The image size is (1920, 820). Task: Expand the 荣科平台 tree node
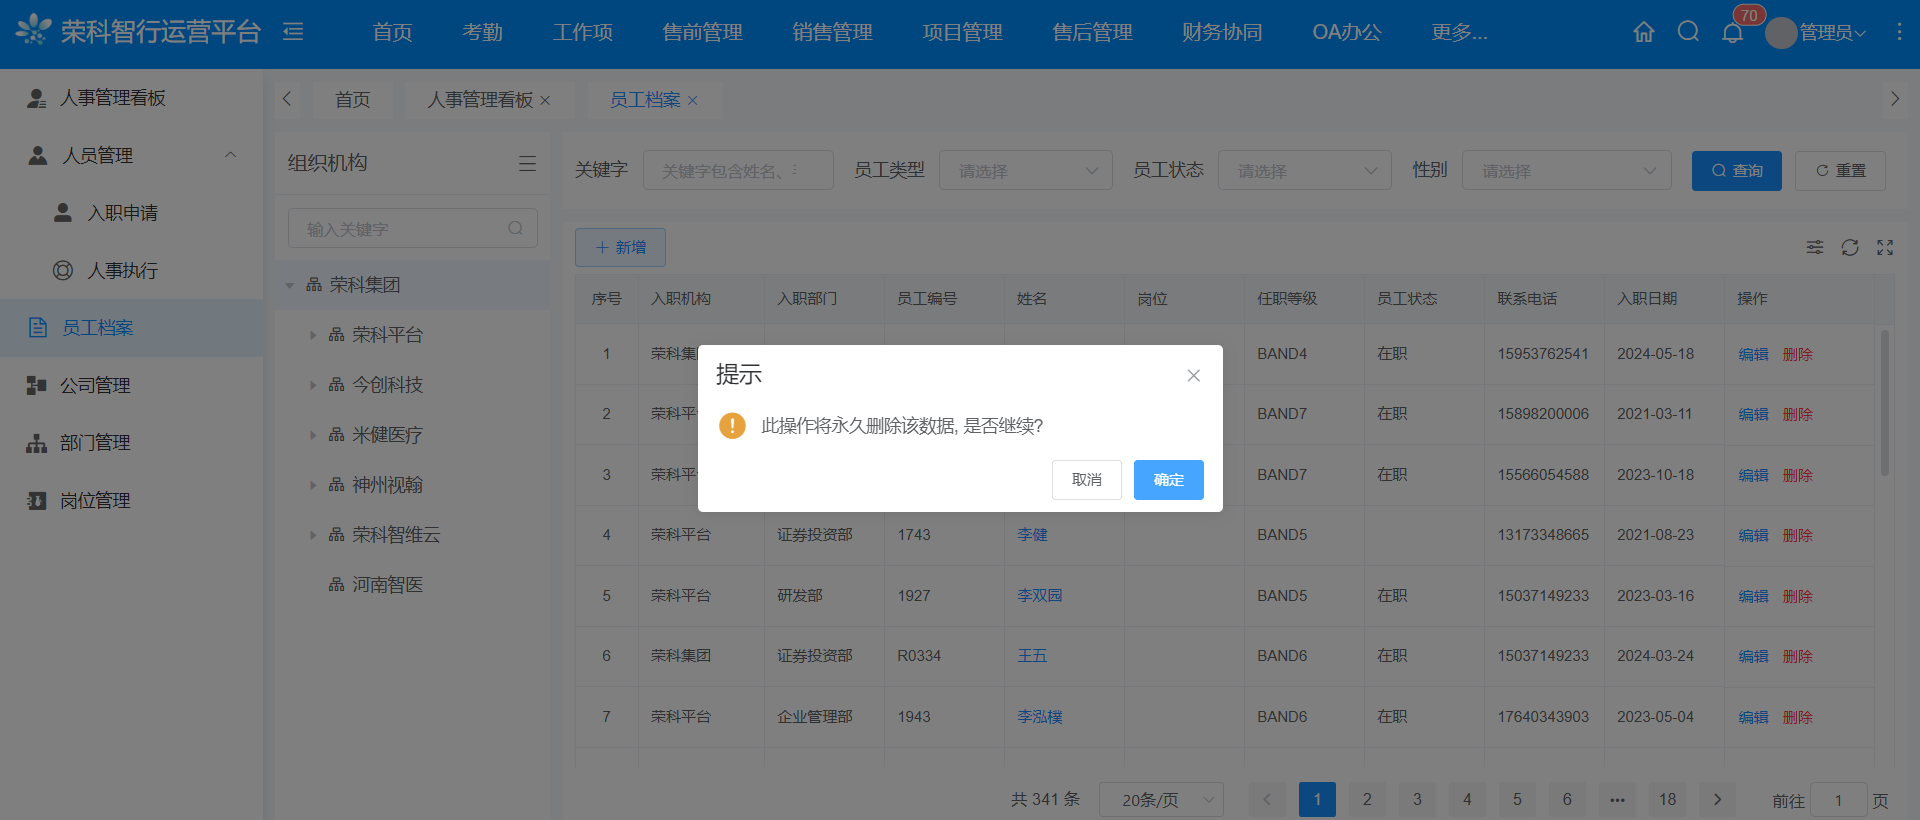tap(313, 335)
